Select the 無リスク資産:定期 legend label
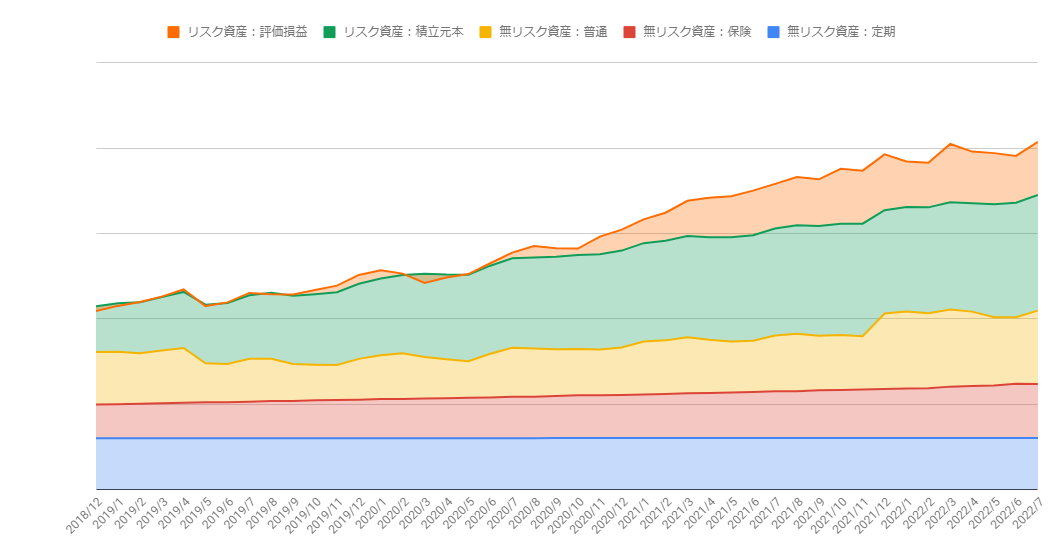 (841, 32)
